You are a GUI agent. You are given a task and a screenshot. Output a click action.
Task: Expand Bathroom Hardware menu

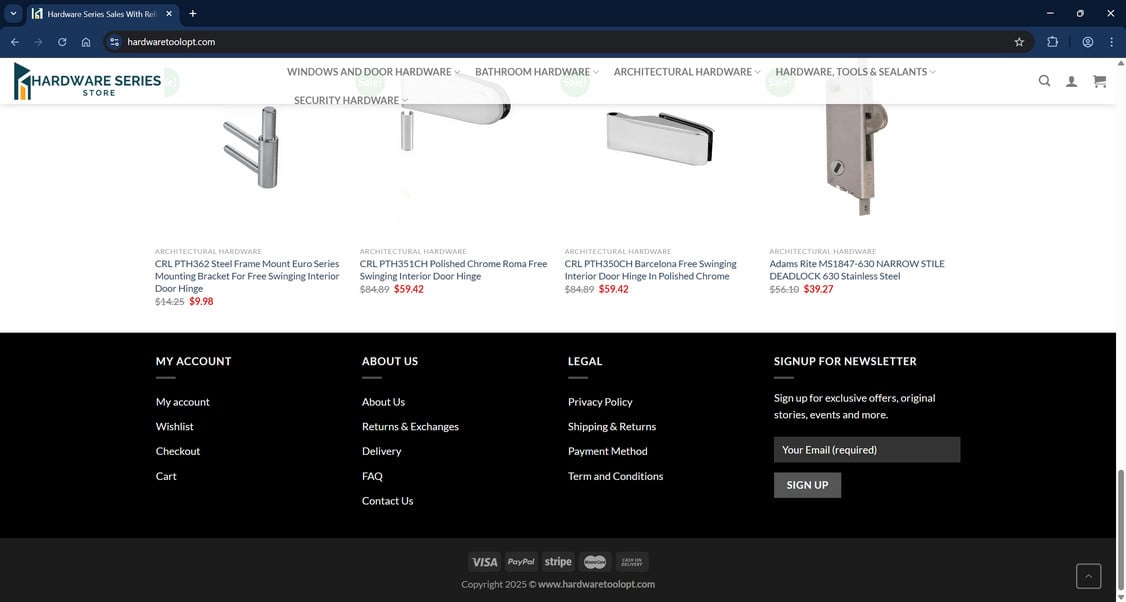pyautogui.click(x=536, y=72)
